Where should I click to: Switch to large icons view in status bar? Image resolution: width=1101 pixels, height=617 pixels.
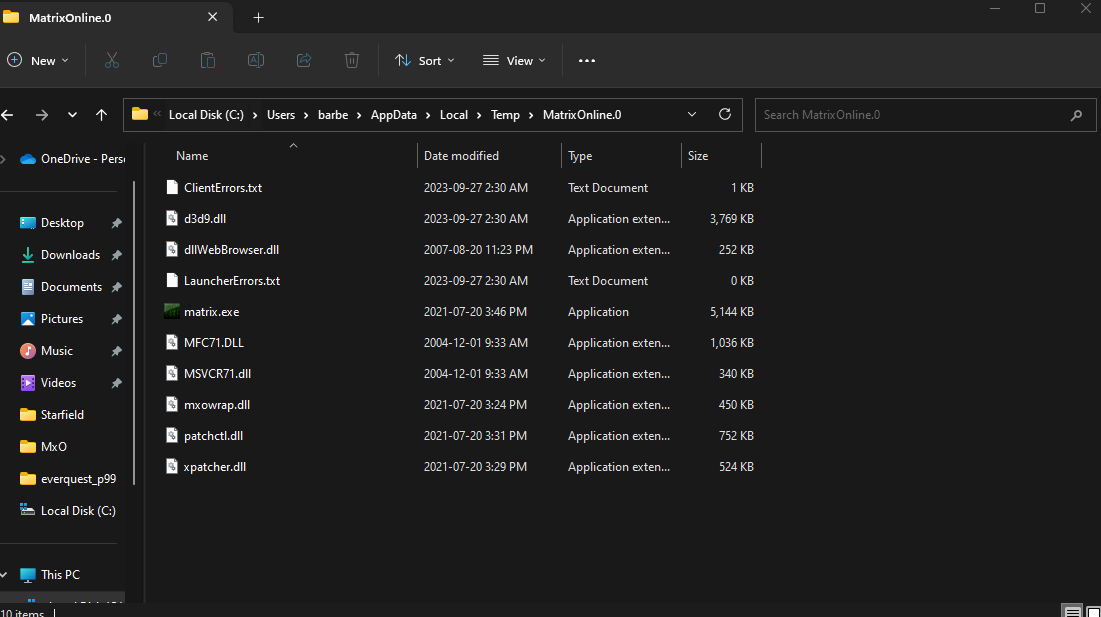pyautogui.click(x=1094, y=611)
